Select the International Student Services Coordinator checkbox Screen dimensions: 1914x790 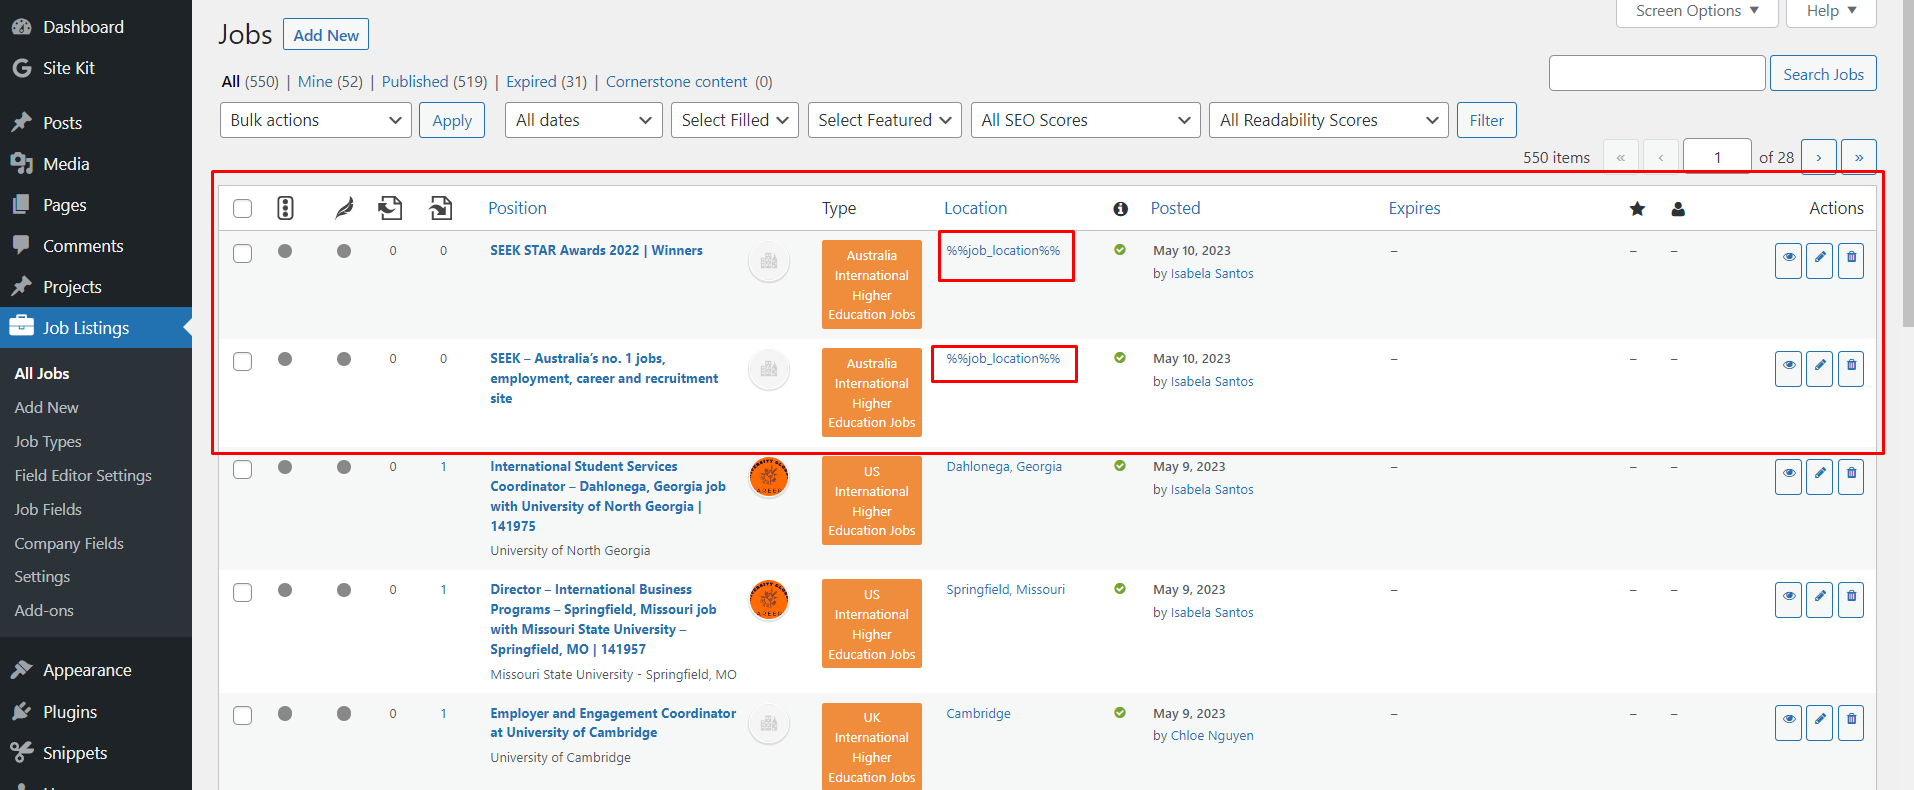point(242,469)
